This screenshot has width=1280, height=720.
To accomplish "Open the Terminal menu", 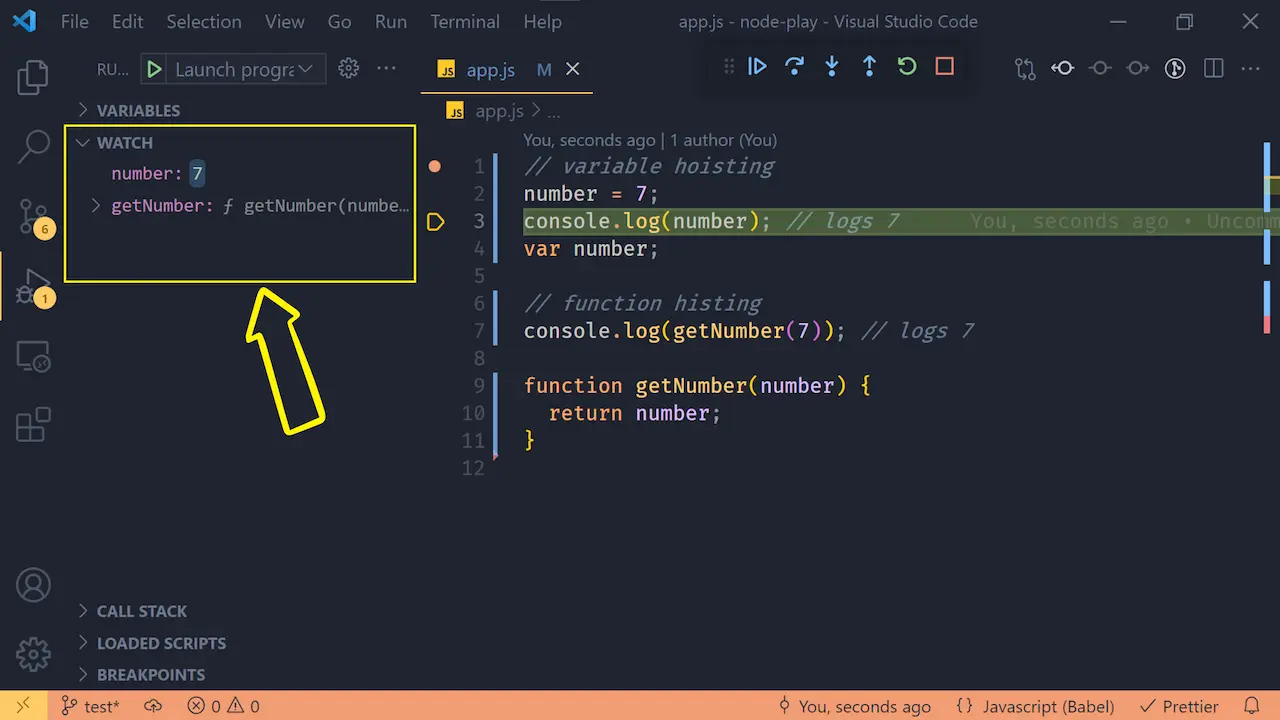I will [x=465, y=21].
